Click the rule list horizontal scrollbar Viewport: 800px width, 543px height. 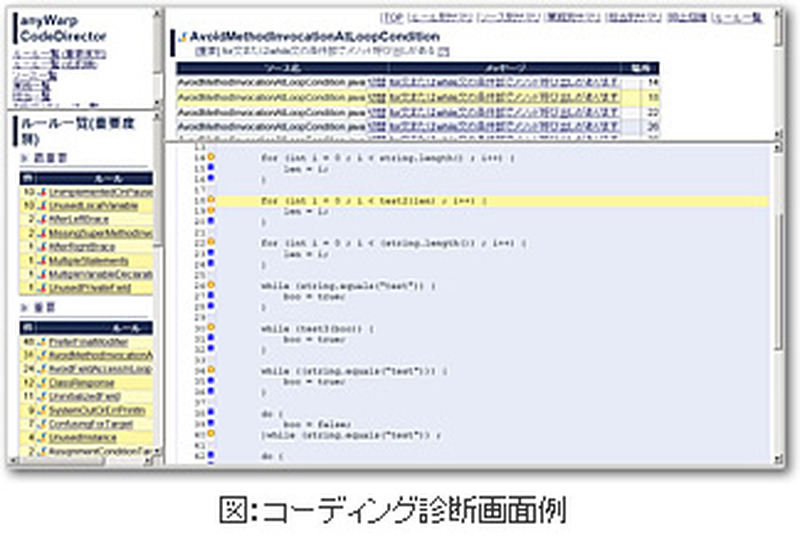(80, 462)
